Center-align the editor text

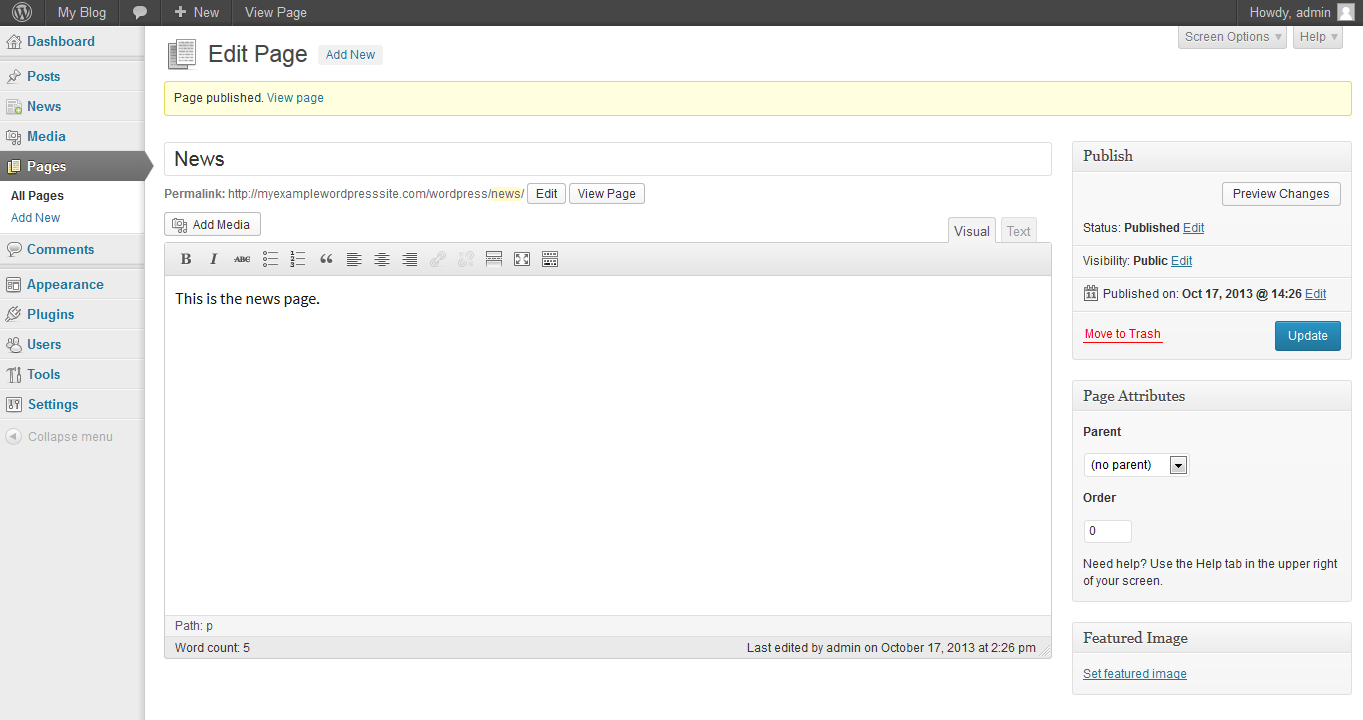click(x=382, y=259)
